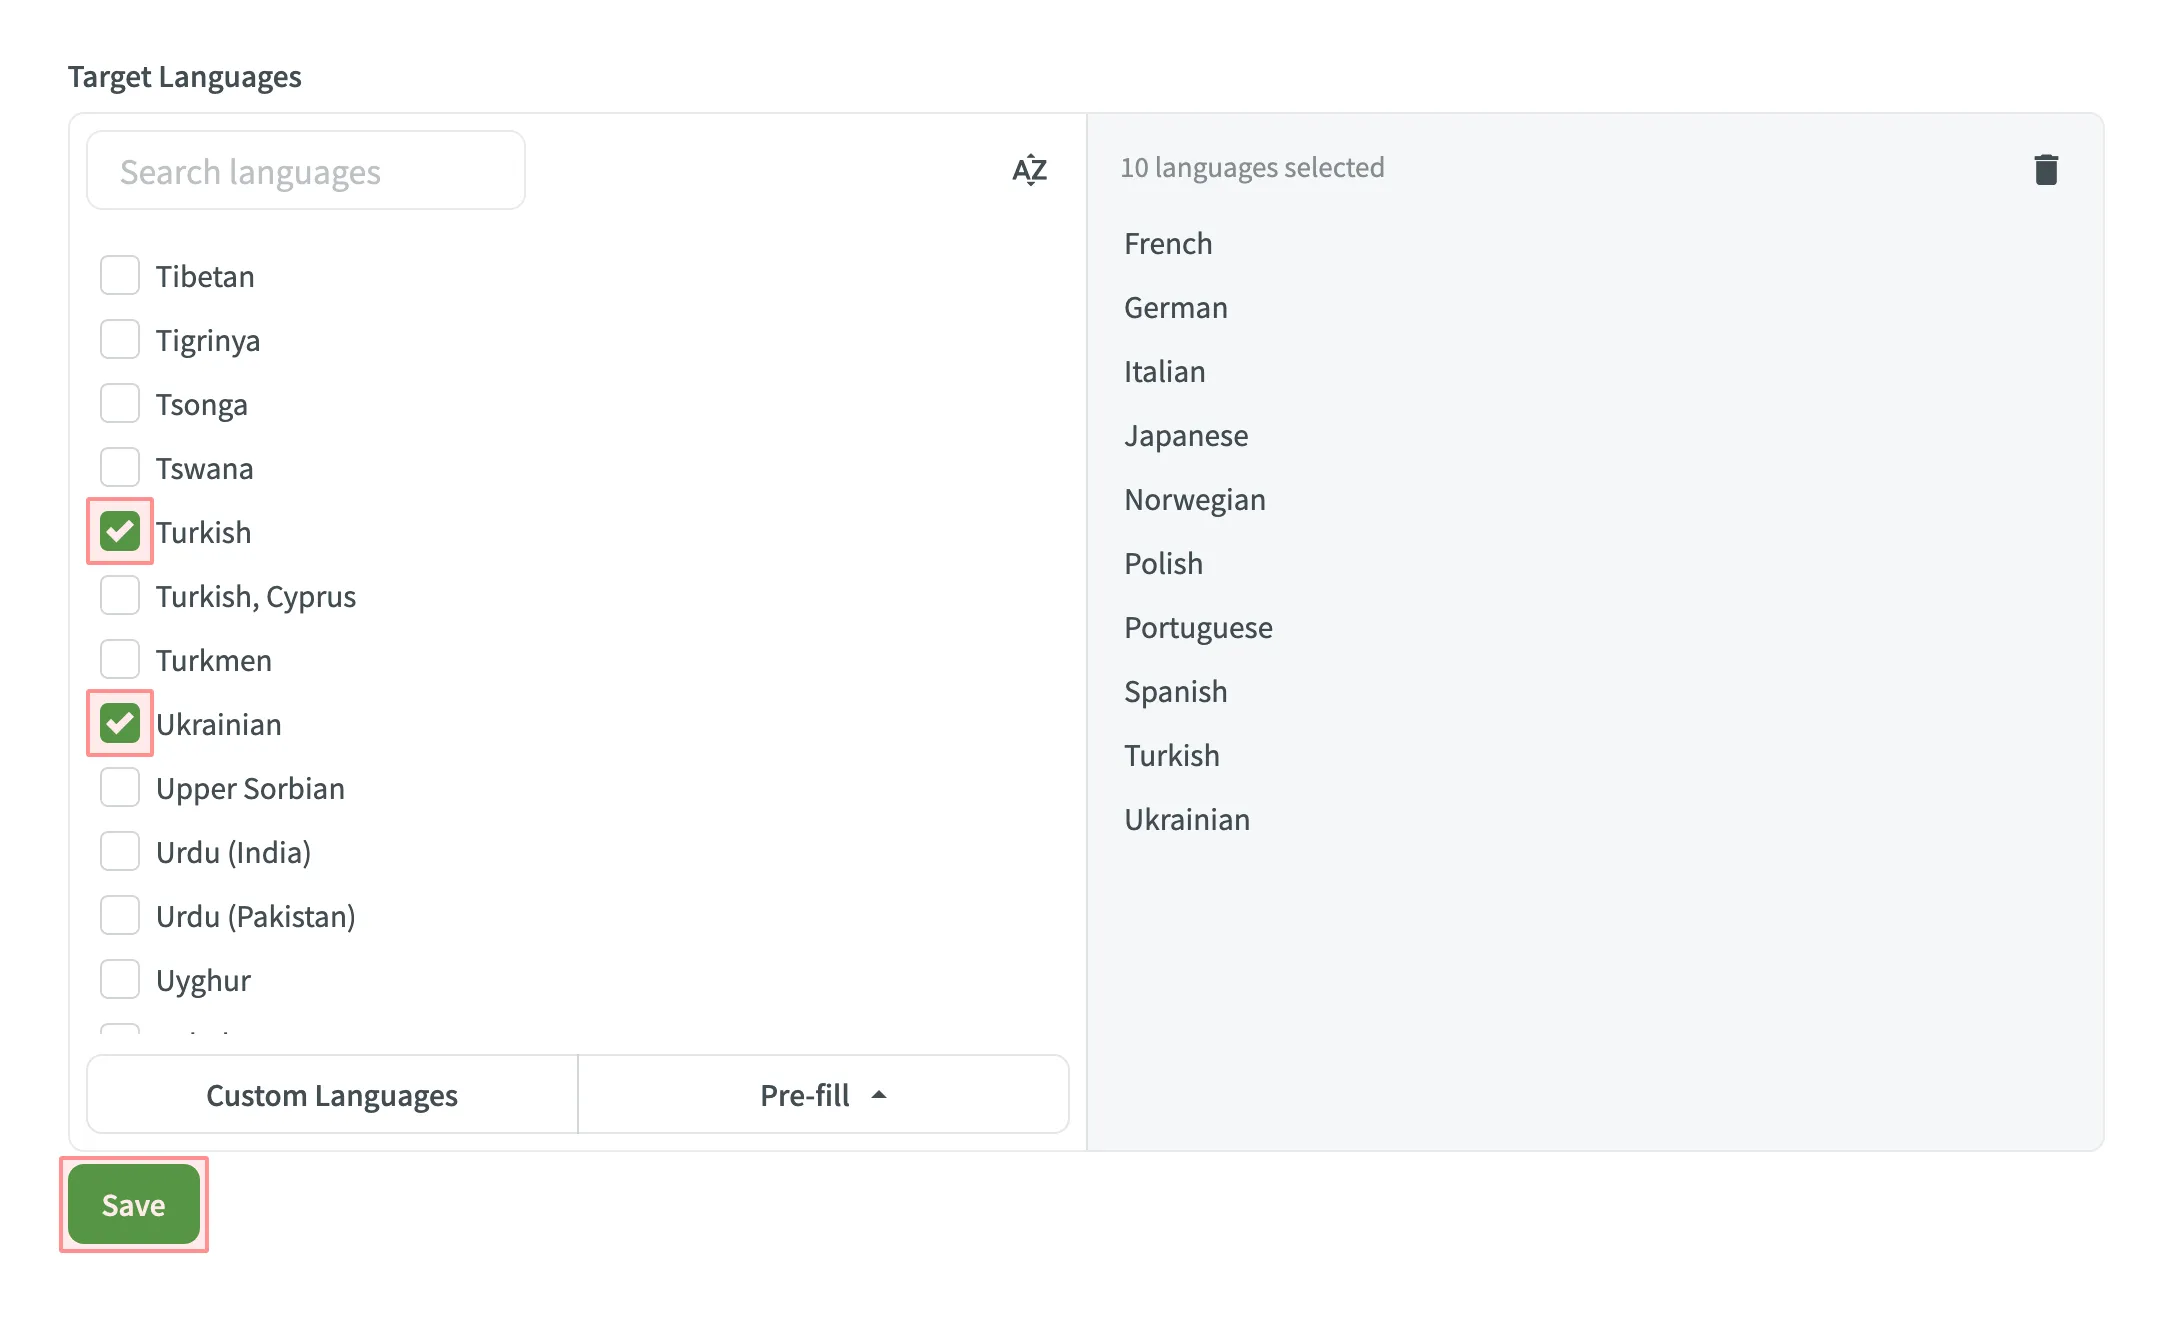This screenshot has height=1317, width=2184.
Task: Click the Search languages input field
Action: coord(305,170)
